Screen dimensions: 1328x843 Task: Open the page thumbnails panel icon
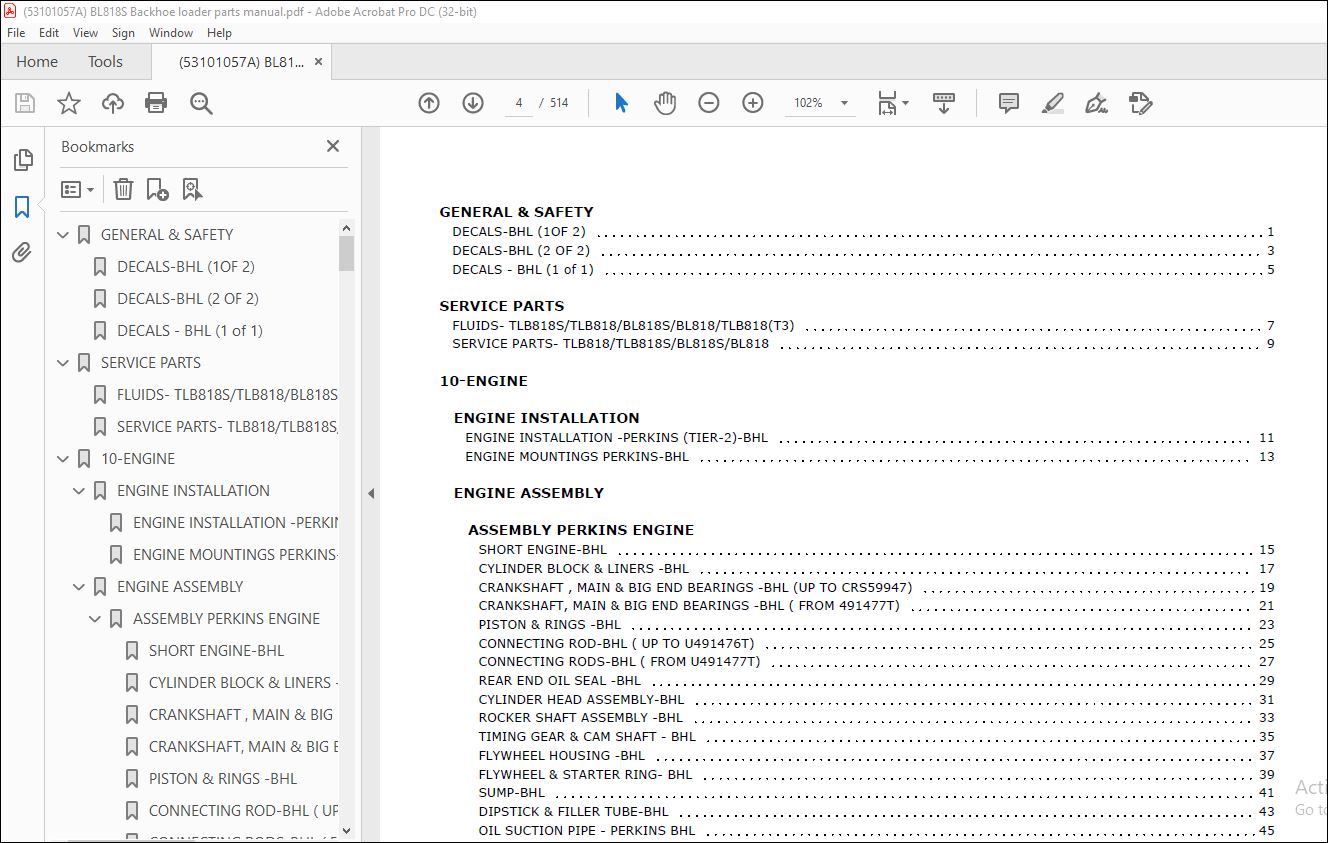pos(22,160)
